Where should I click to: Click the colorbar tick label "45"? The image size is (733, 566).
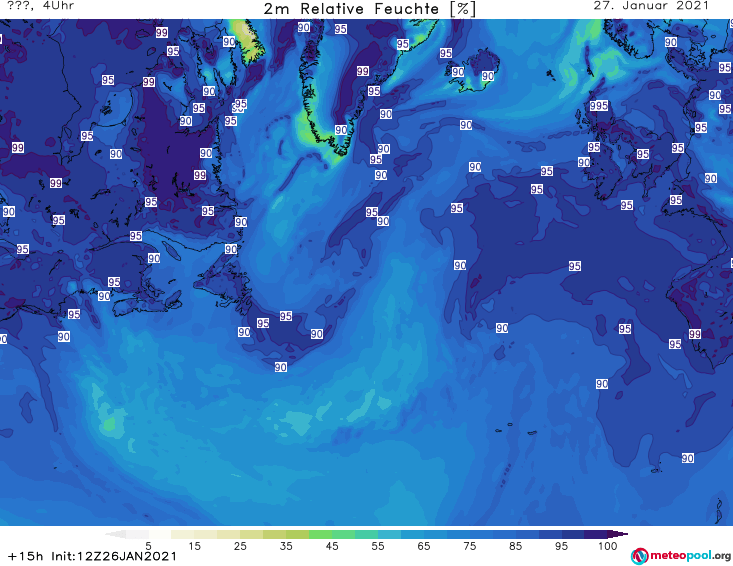[332, 545]
